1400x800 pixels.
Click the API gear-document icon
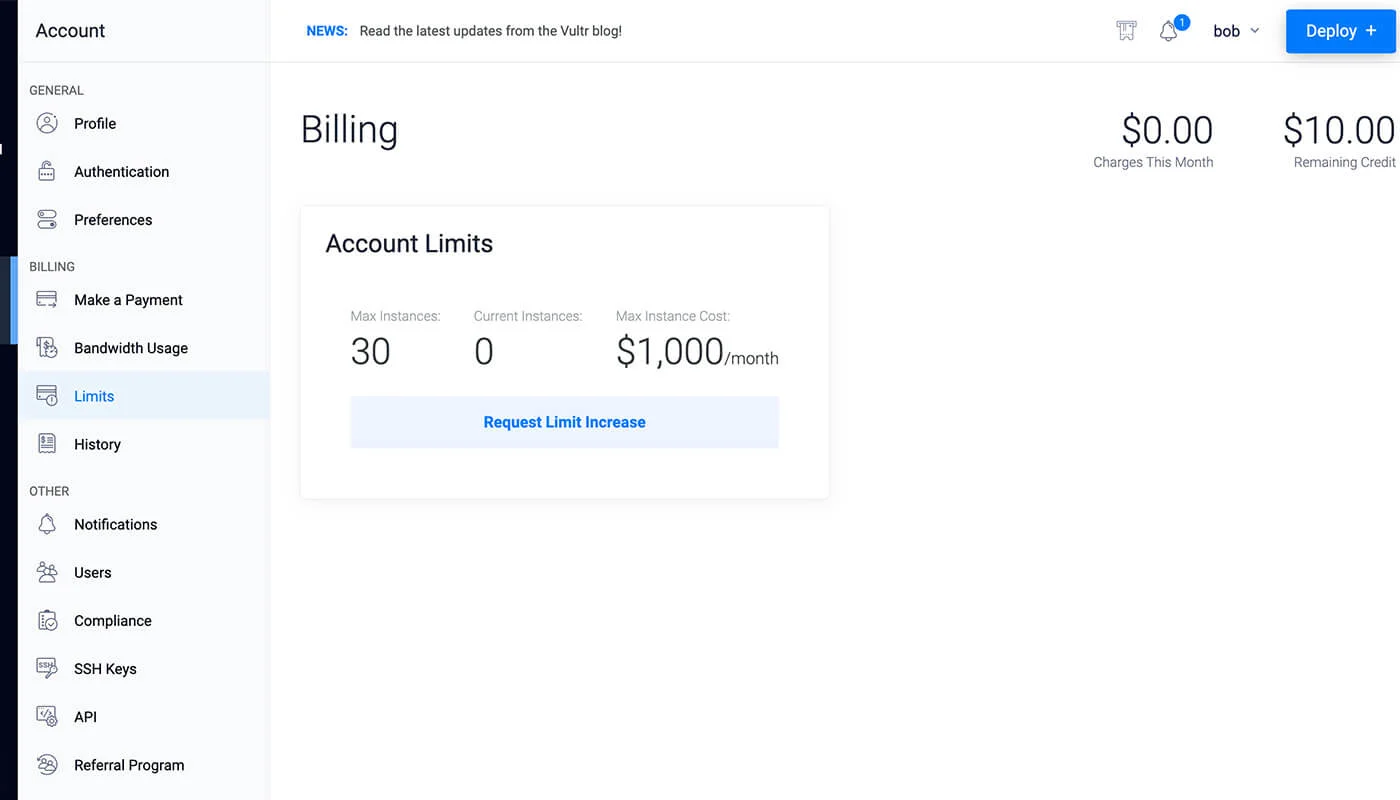47,716
